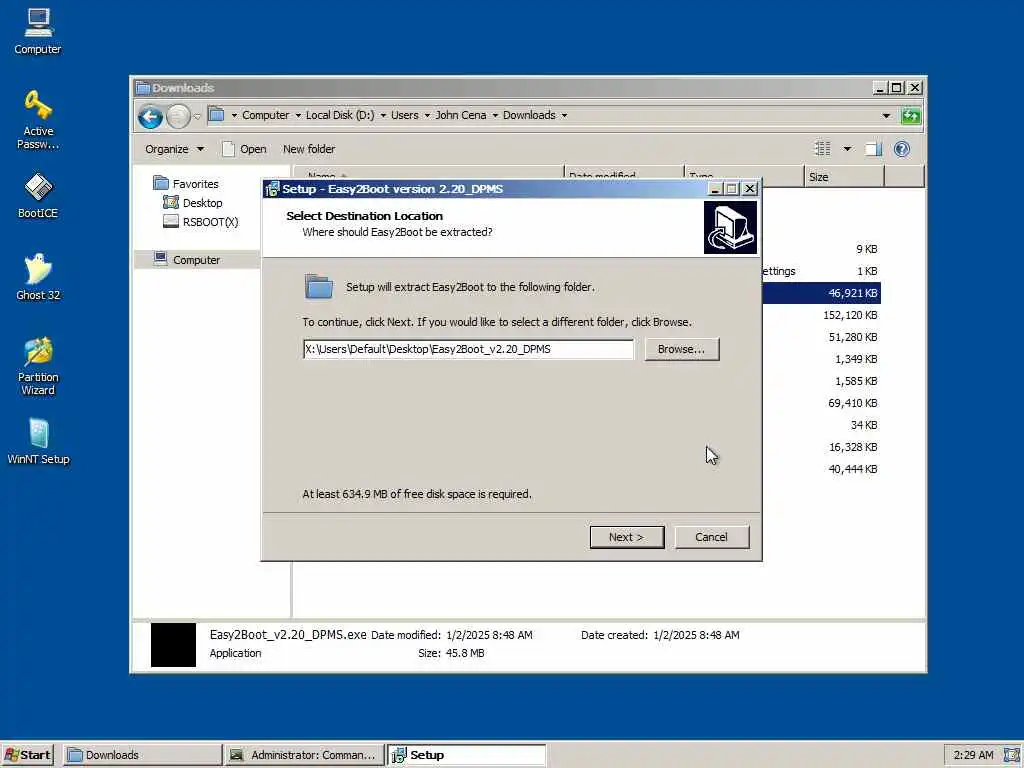This screenshot has width=1024, height=768.
Task: Click the taskbar clock showing 2:29 AM
Action: point(973,755)
